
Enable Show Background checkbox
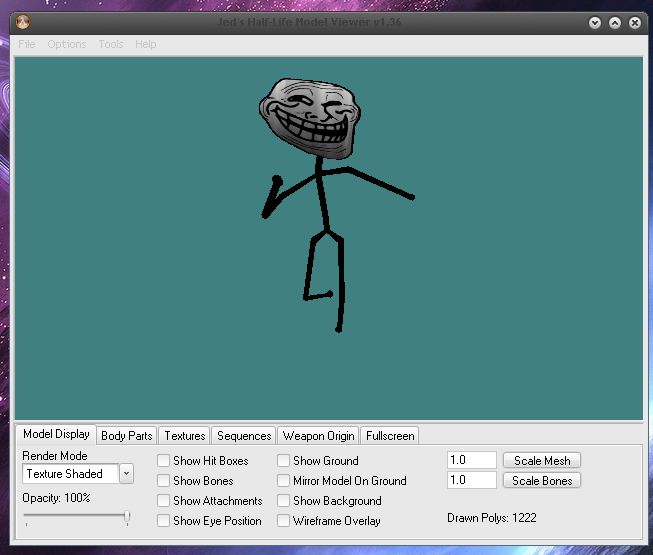tap(283, 500)
